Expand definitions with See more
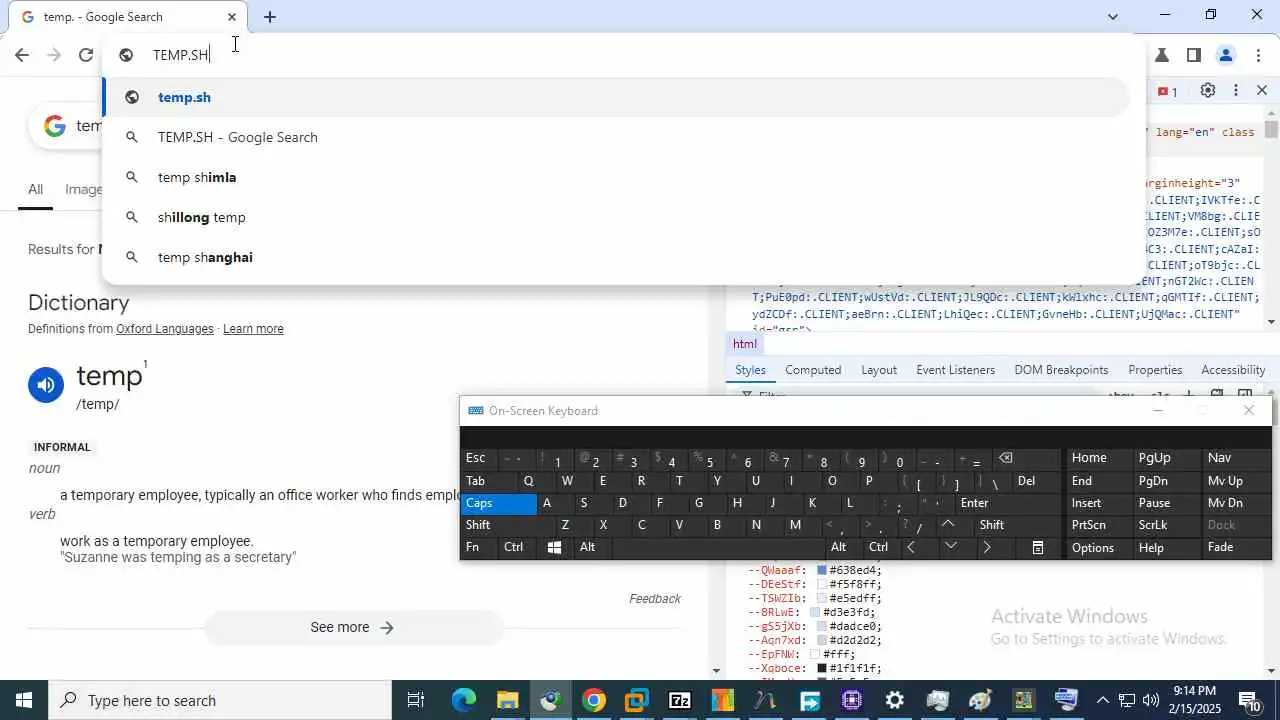Viewport: 1280px width, 720px height. point(353,627)
